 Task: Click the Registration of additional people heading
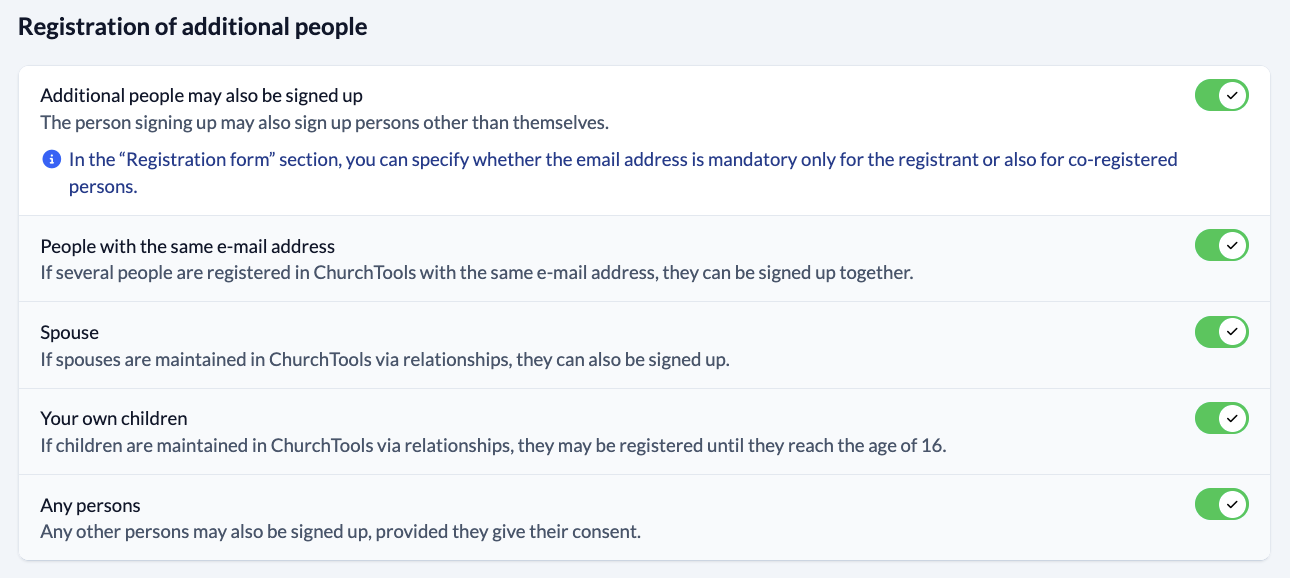coord(193,27)
